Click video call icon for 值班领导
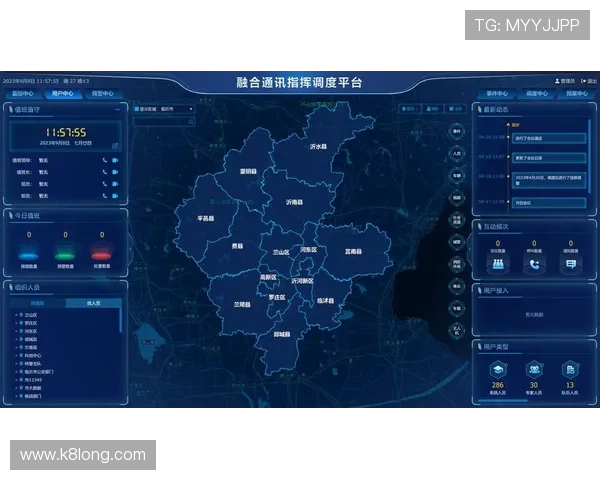 click(x=115, y=159)
